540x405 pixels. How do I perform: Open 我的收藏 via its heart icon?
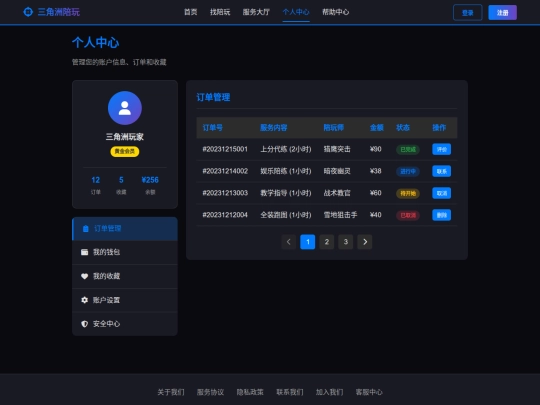coord(84,276)
